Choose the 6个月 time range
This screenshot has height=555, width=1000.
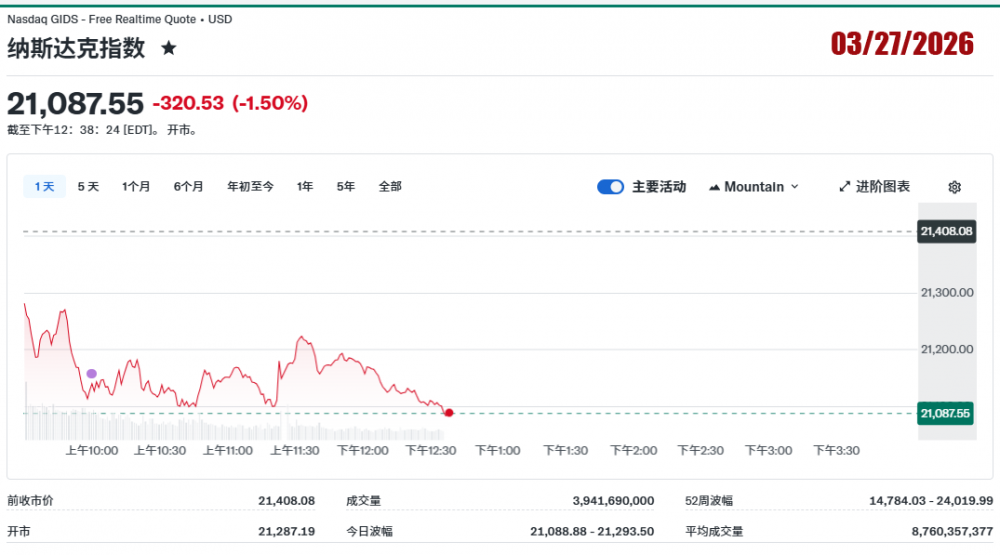[x=188, y=186]
